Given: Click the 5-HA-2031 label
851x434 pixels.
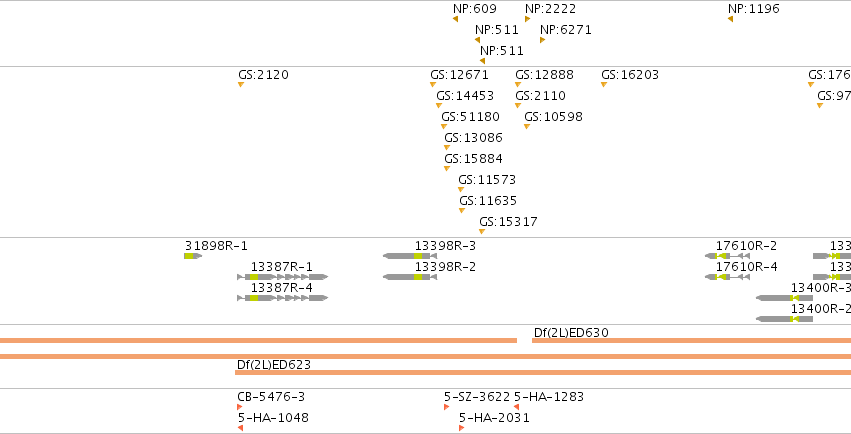Looking at the screenshot, I should click(494, 418).
